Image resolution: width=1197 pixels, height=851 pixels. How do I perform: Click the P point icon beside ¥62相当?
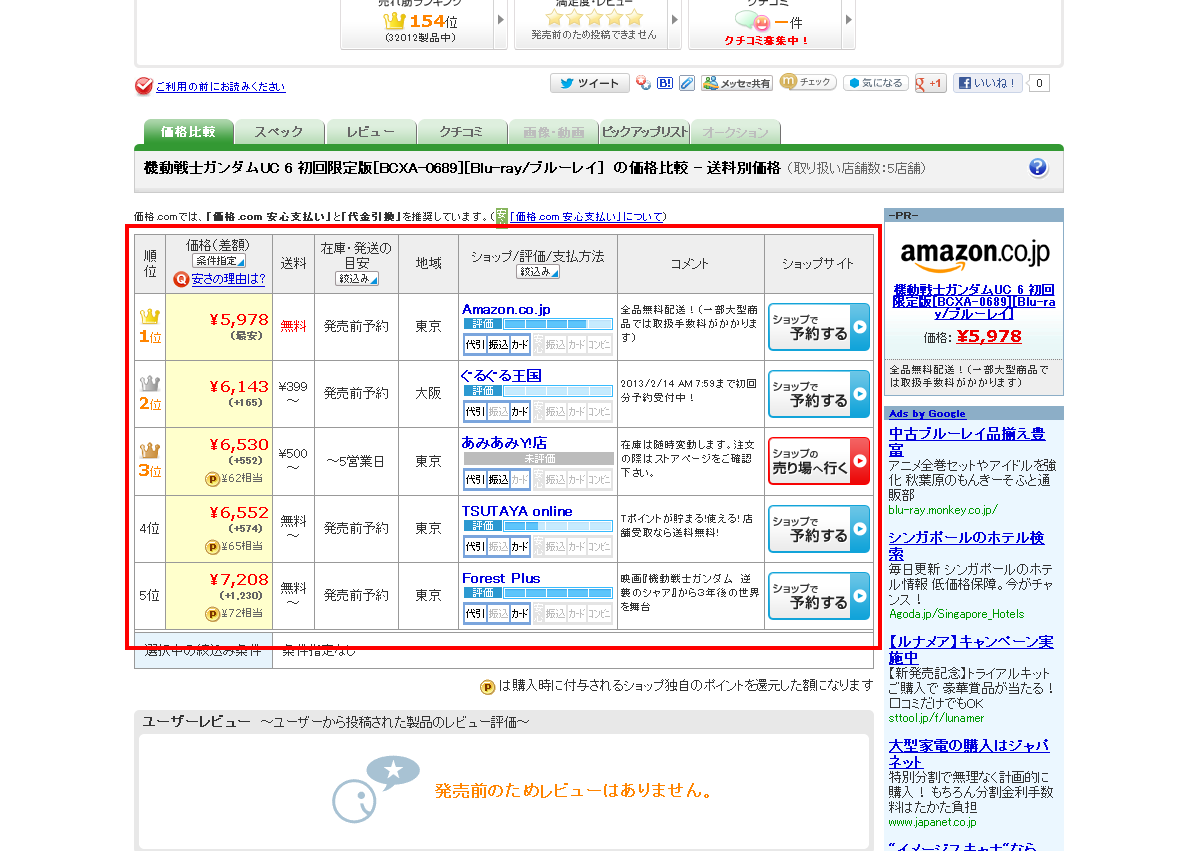pyautogui.click(x=213, y=479)
